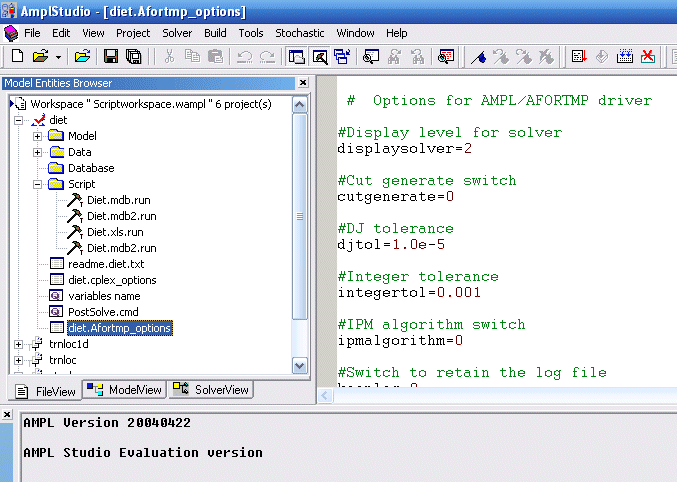Expand the Data folder node
677x482 pixels.
[38, 152]
